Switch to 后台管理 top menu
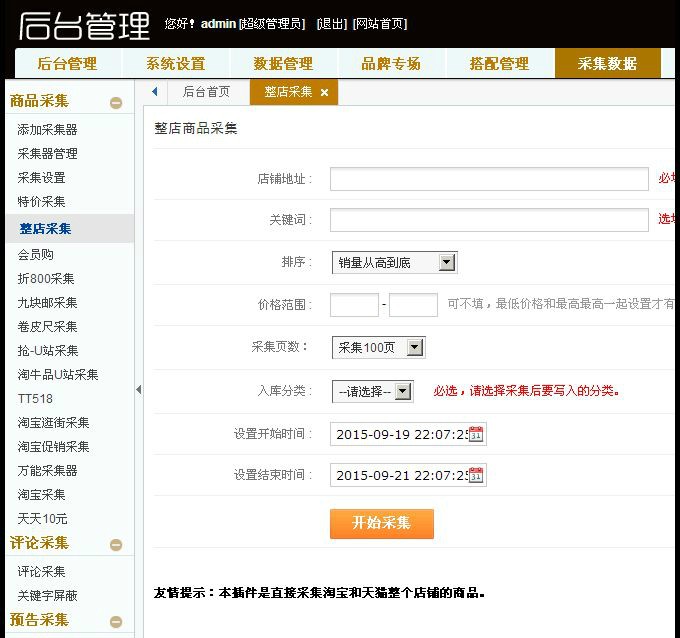This screenshot has width=680, height=638. point(67,64)
